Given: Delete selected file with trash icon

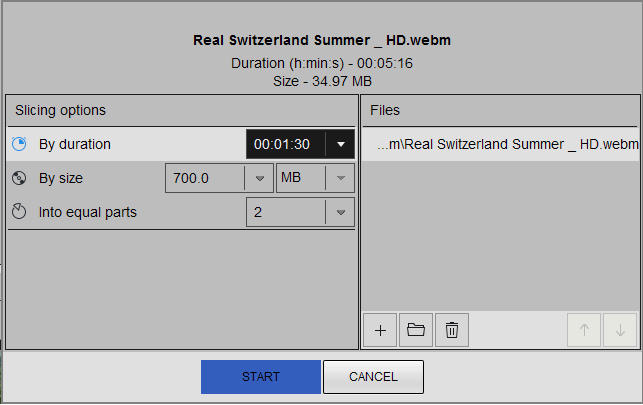Looking at the screenshot, I should point(452,330).
